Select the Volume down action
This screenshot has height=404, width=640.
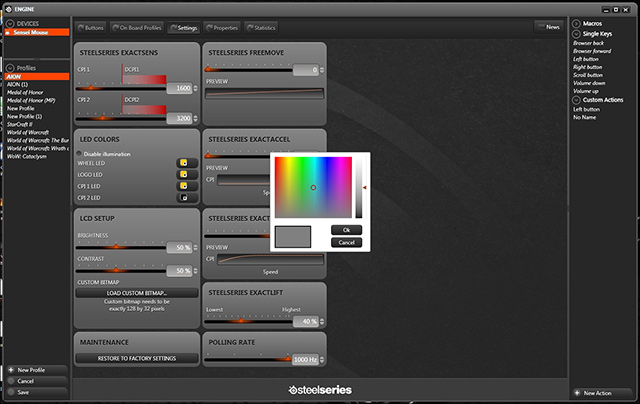click(589, 83)
